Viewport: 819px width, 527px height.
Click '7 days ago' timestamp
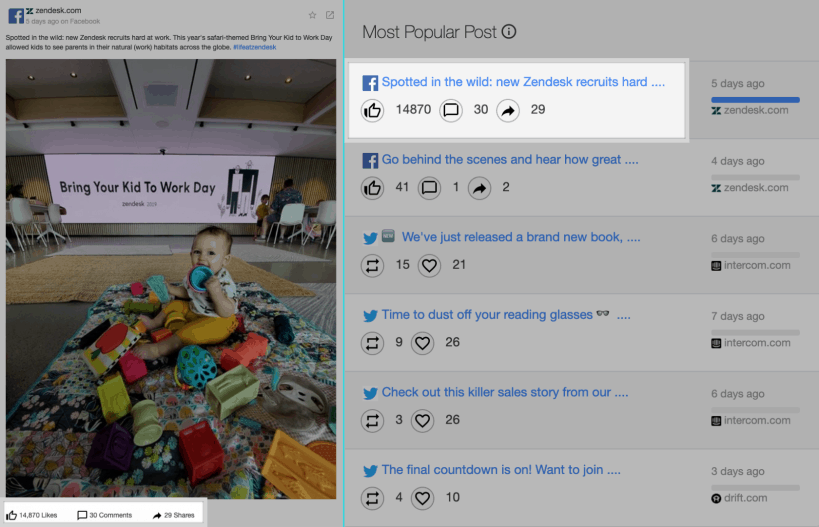738,316
